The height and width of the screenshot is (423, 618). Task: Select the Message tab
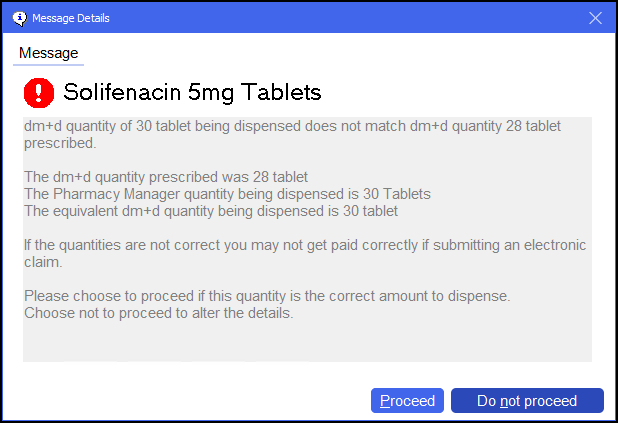48,53
